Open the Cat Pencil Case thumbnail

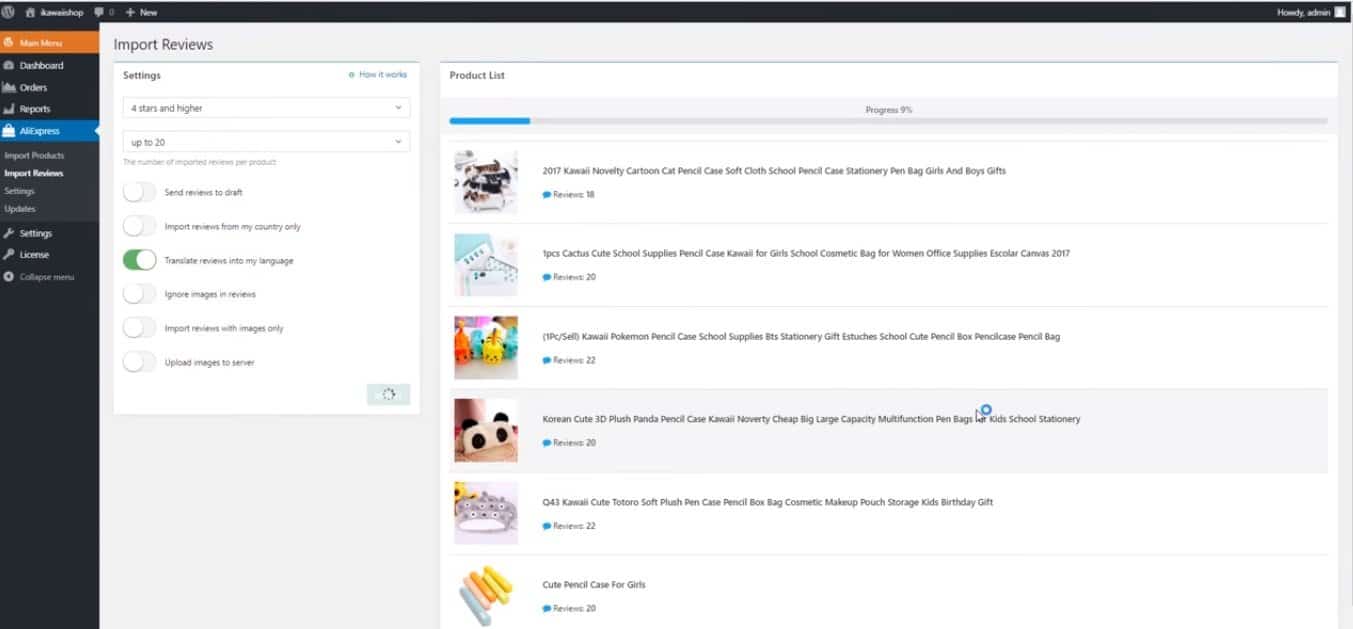click(486, 182)
